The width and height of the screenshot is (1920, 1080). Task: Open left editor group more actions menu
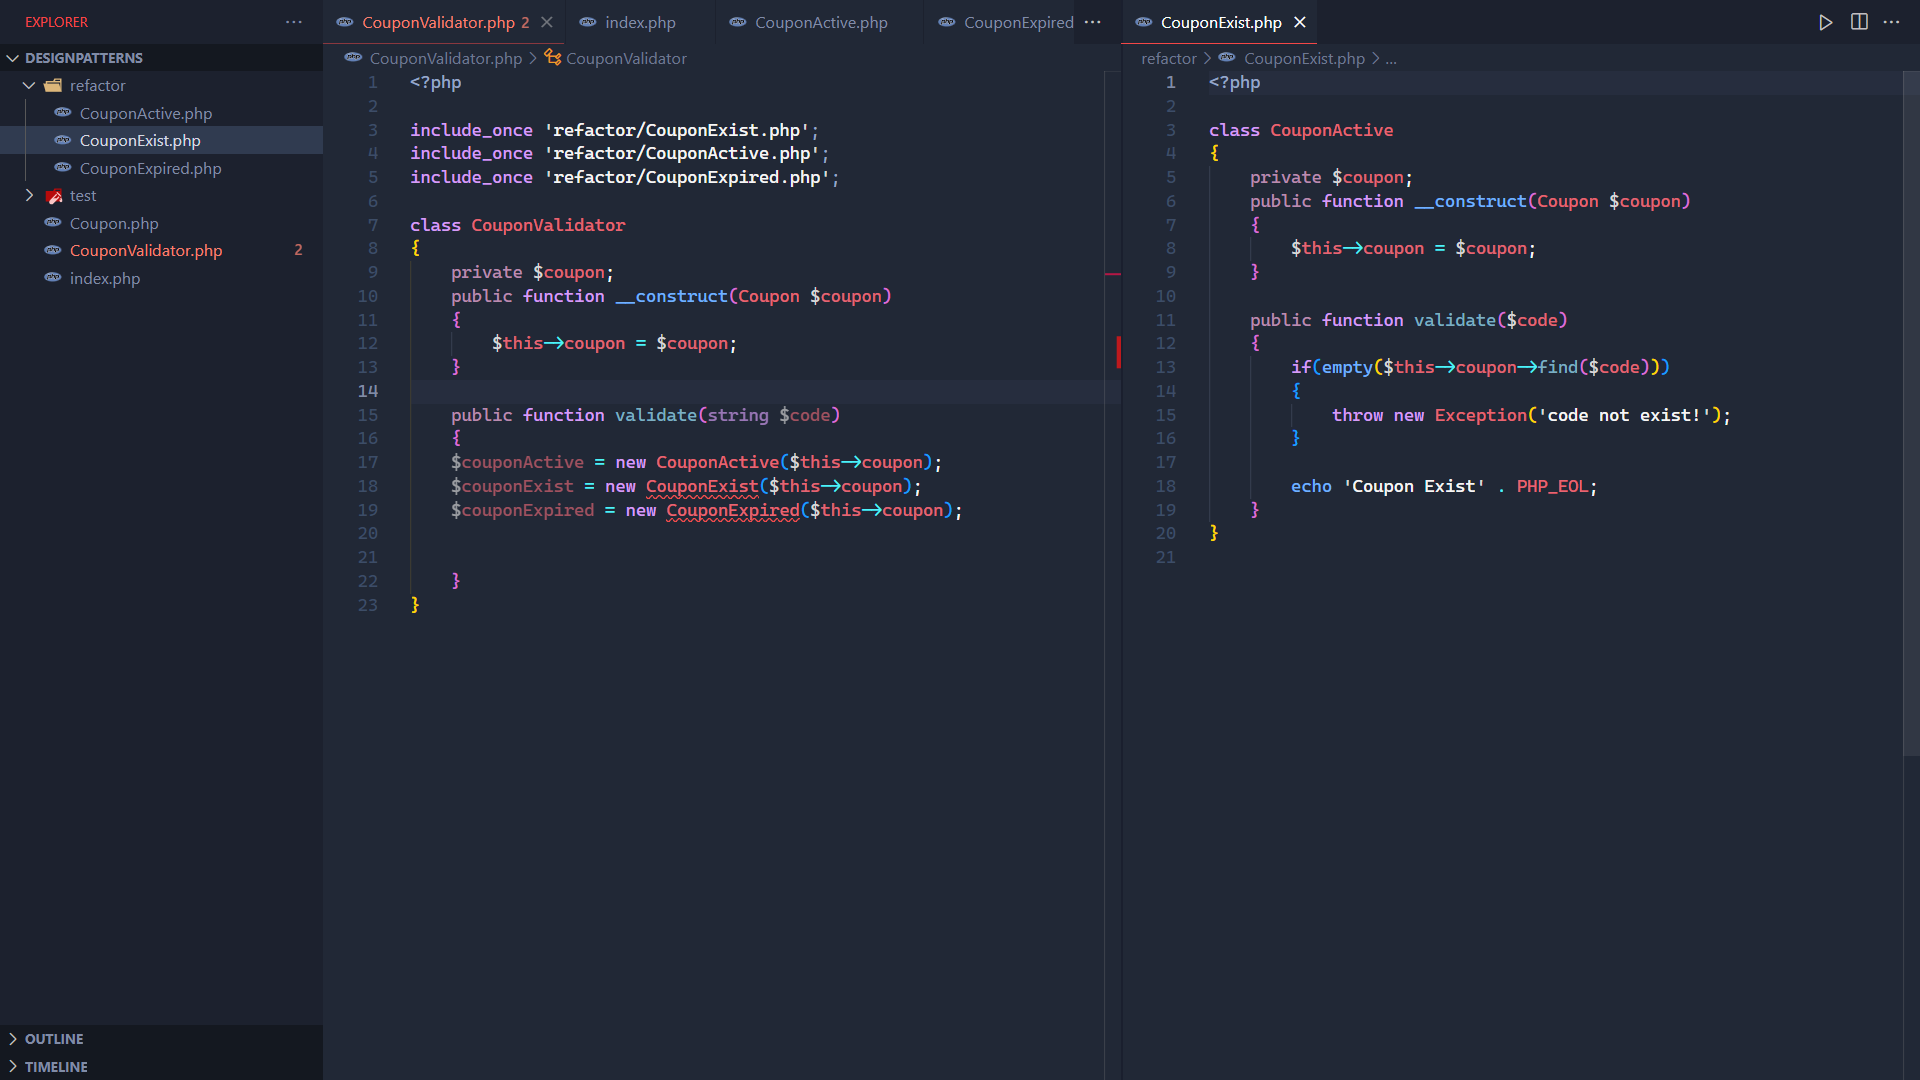[1093, 22]
